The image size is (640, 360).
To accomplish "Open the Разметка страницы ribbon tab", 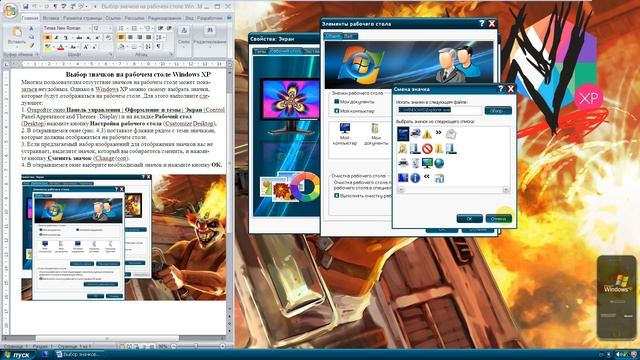I will (82, 18).
